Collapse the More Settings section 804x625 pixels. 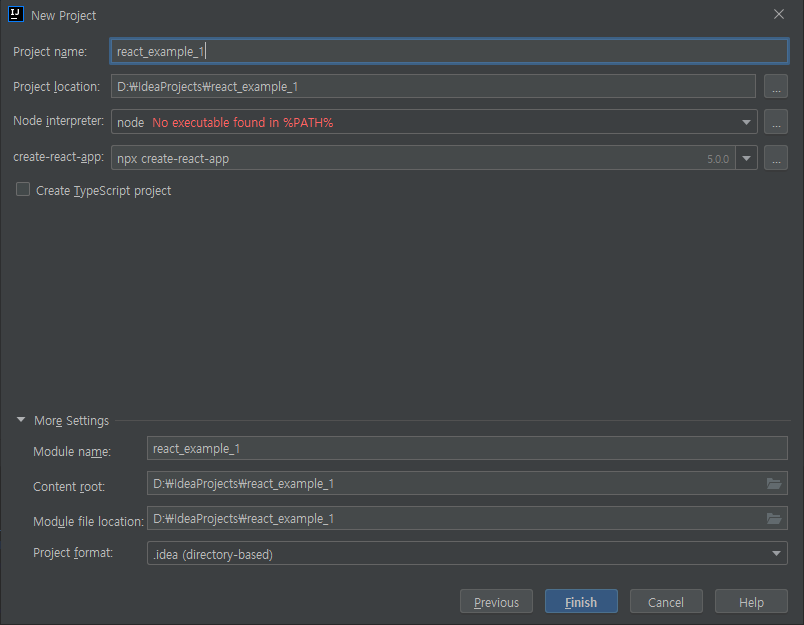coord(21,420)
